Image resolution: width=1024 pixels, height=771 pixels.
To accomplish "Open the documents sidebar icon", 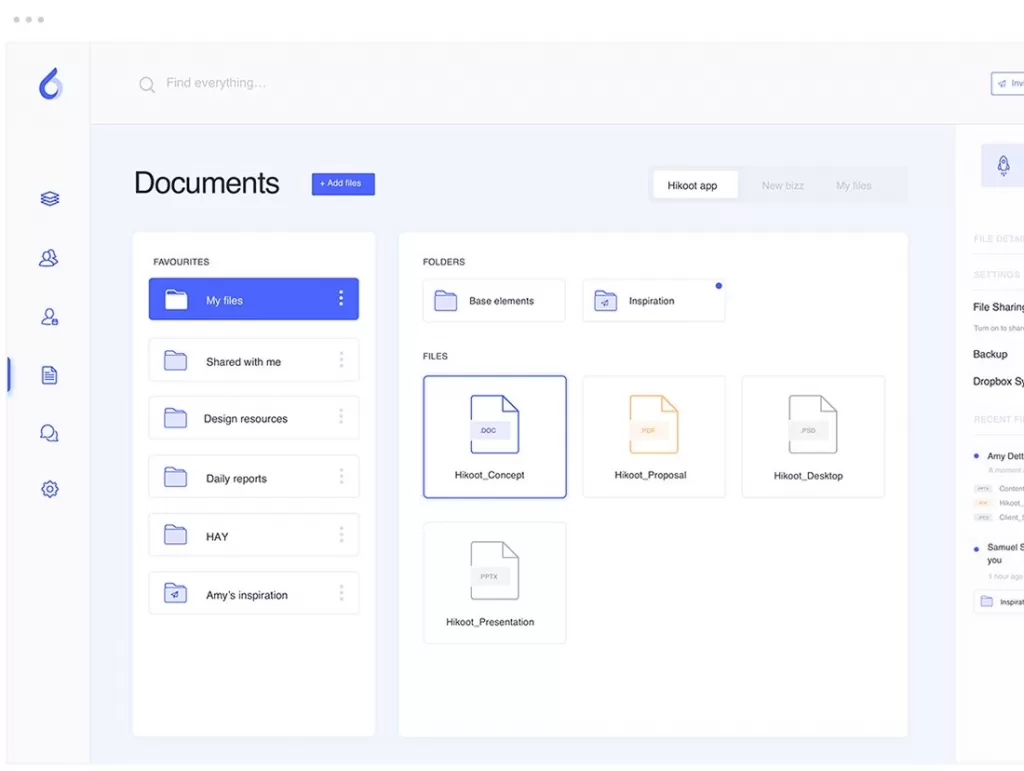I will [x=50, y=375].
